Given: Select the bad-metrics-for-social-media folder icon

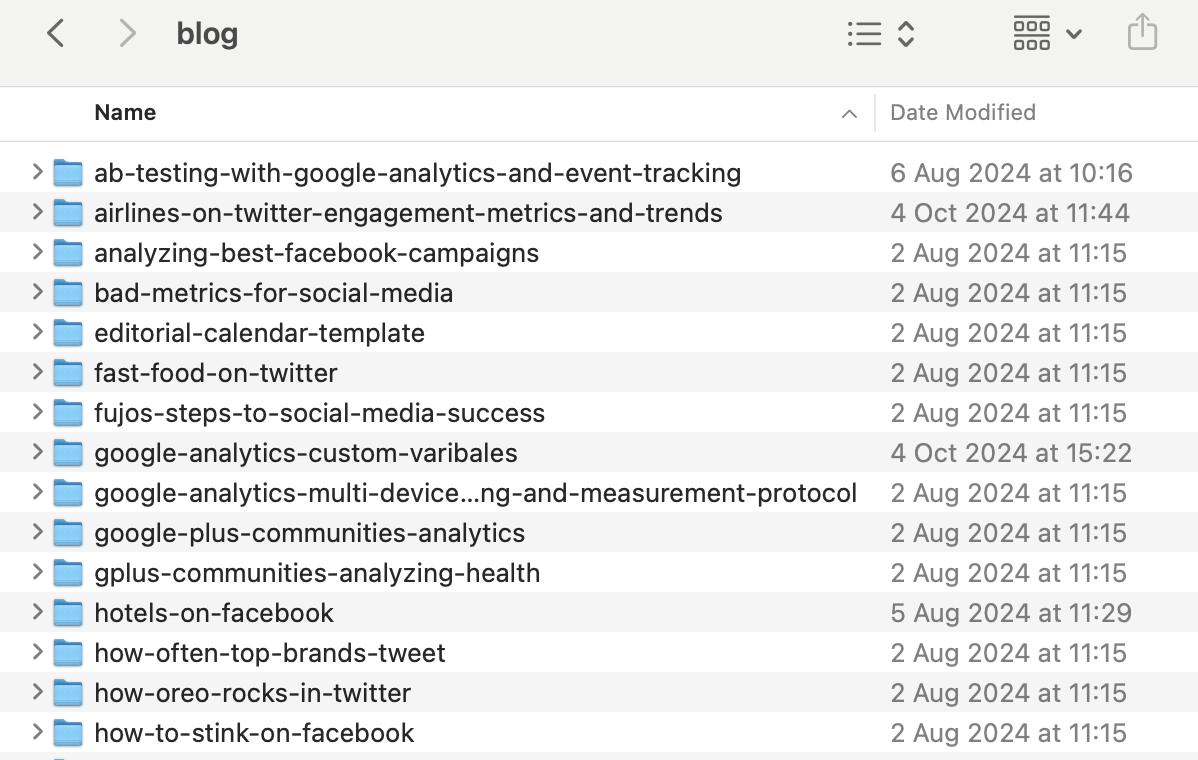Looking at the screenshot, I should 68,293.
